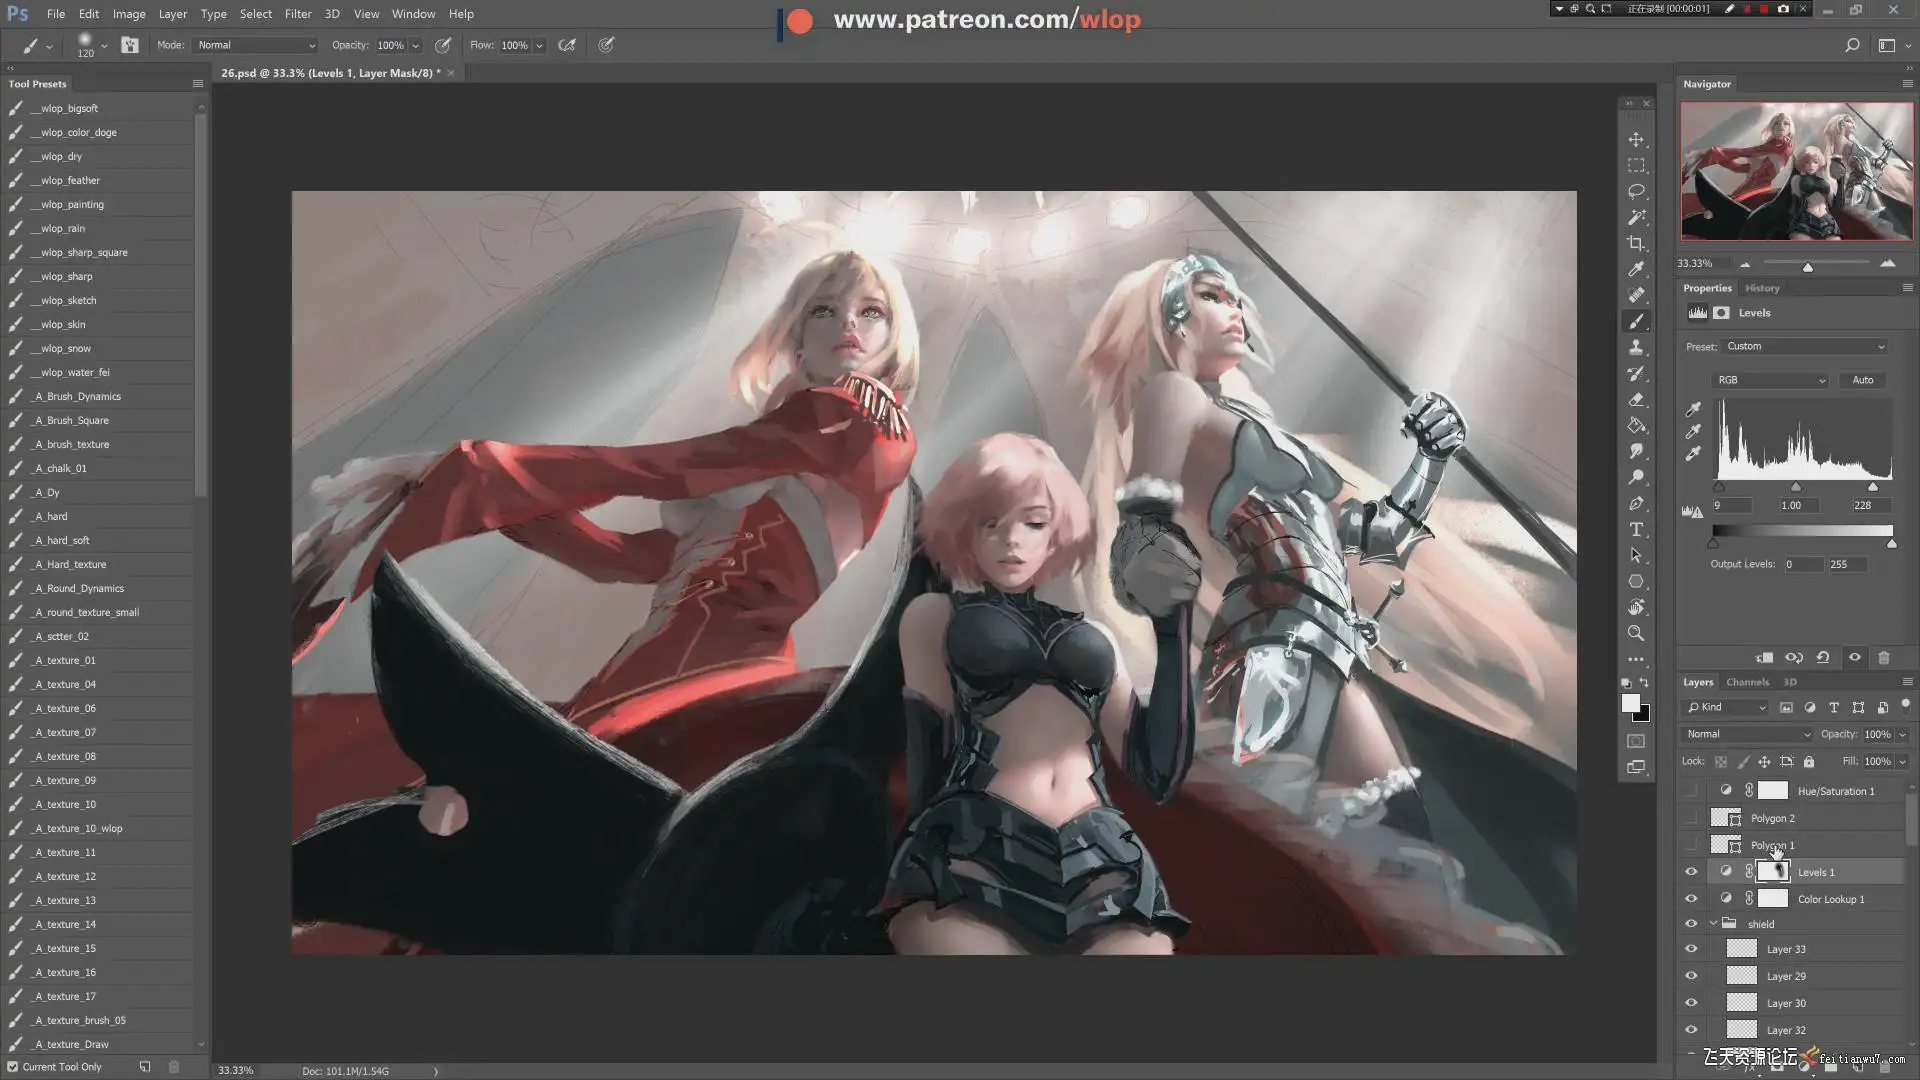Switch to the History tab
This screenshot has width=1920, height=1080.
pos(1762,288)
